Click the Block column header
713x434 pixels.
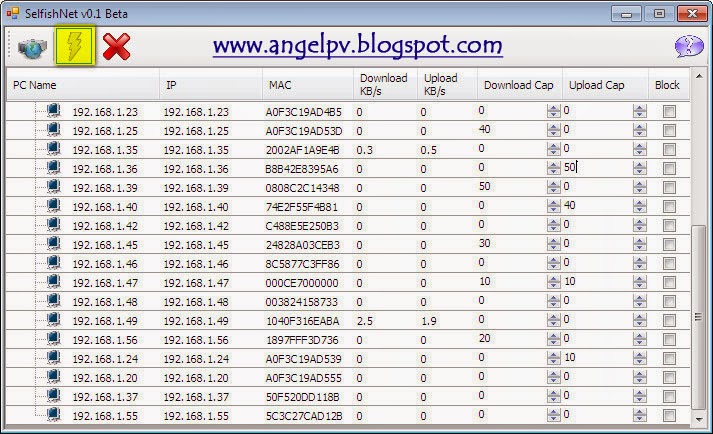669,85
